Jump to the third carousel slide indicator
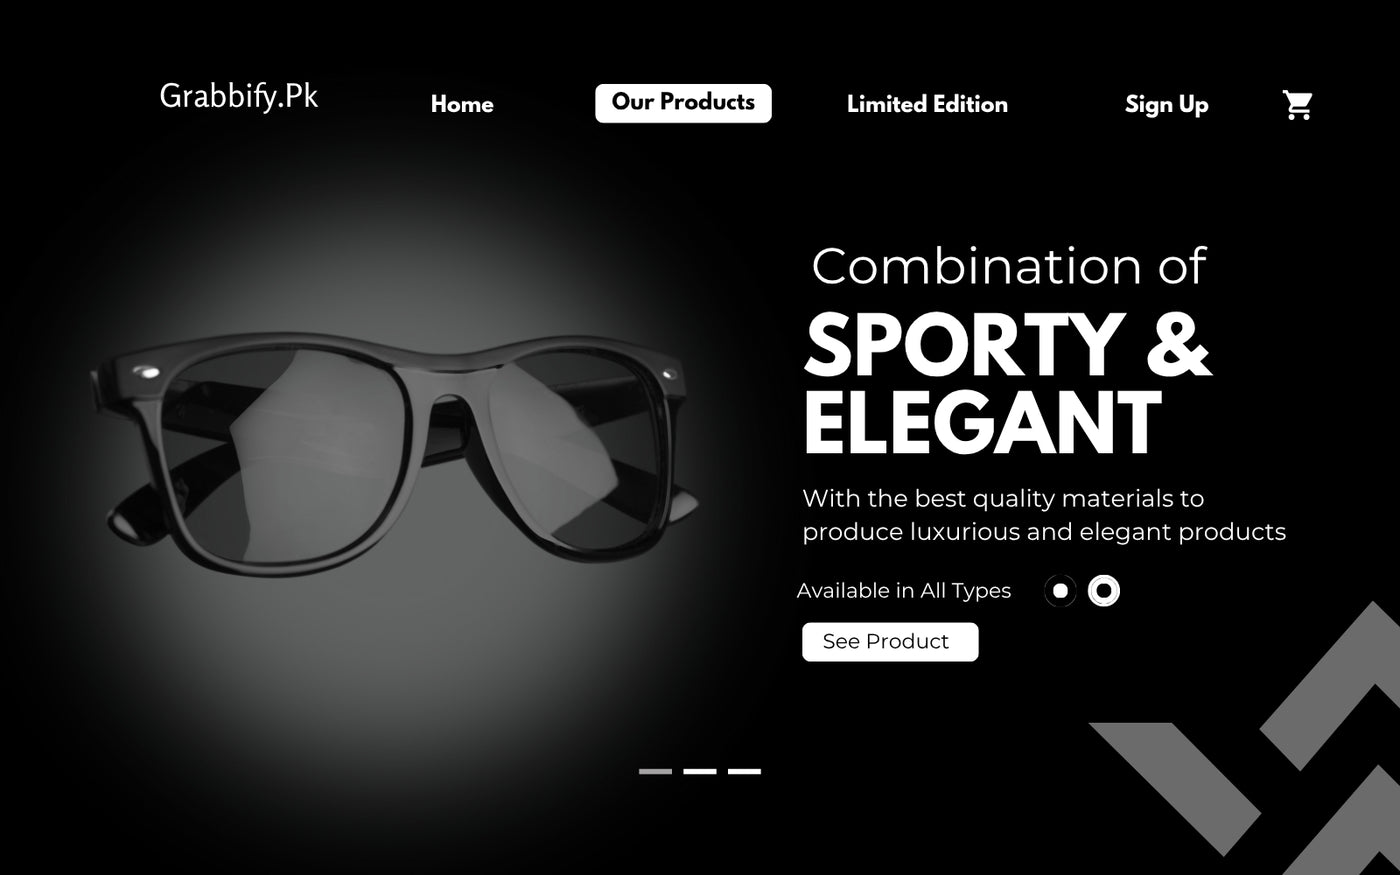 click(744, 771)
